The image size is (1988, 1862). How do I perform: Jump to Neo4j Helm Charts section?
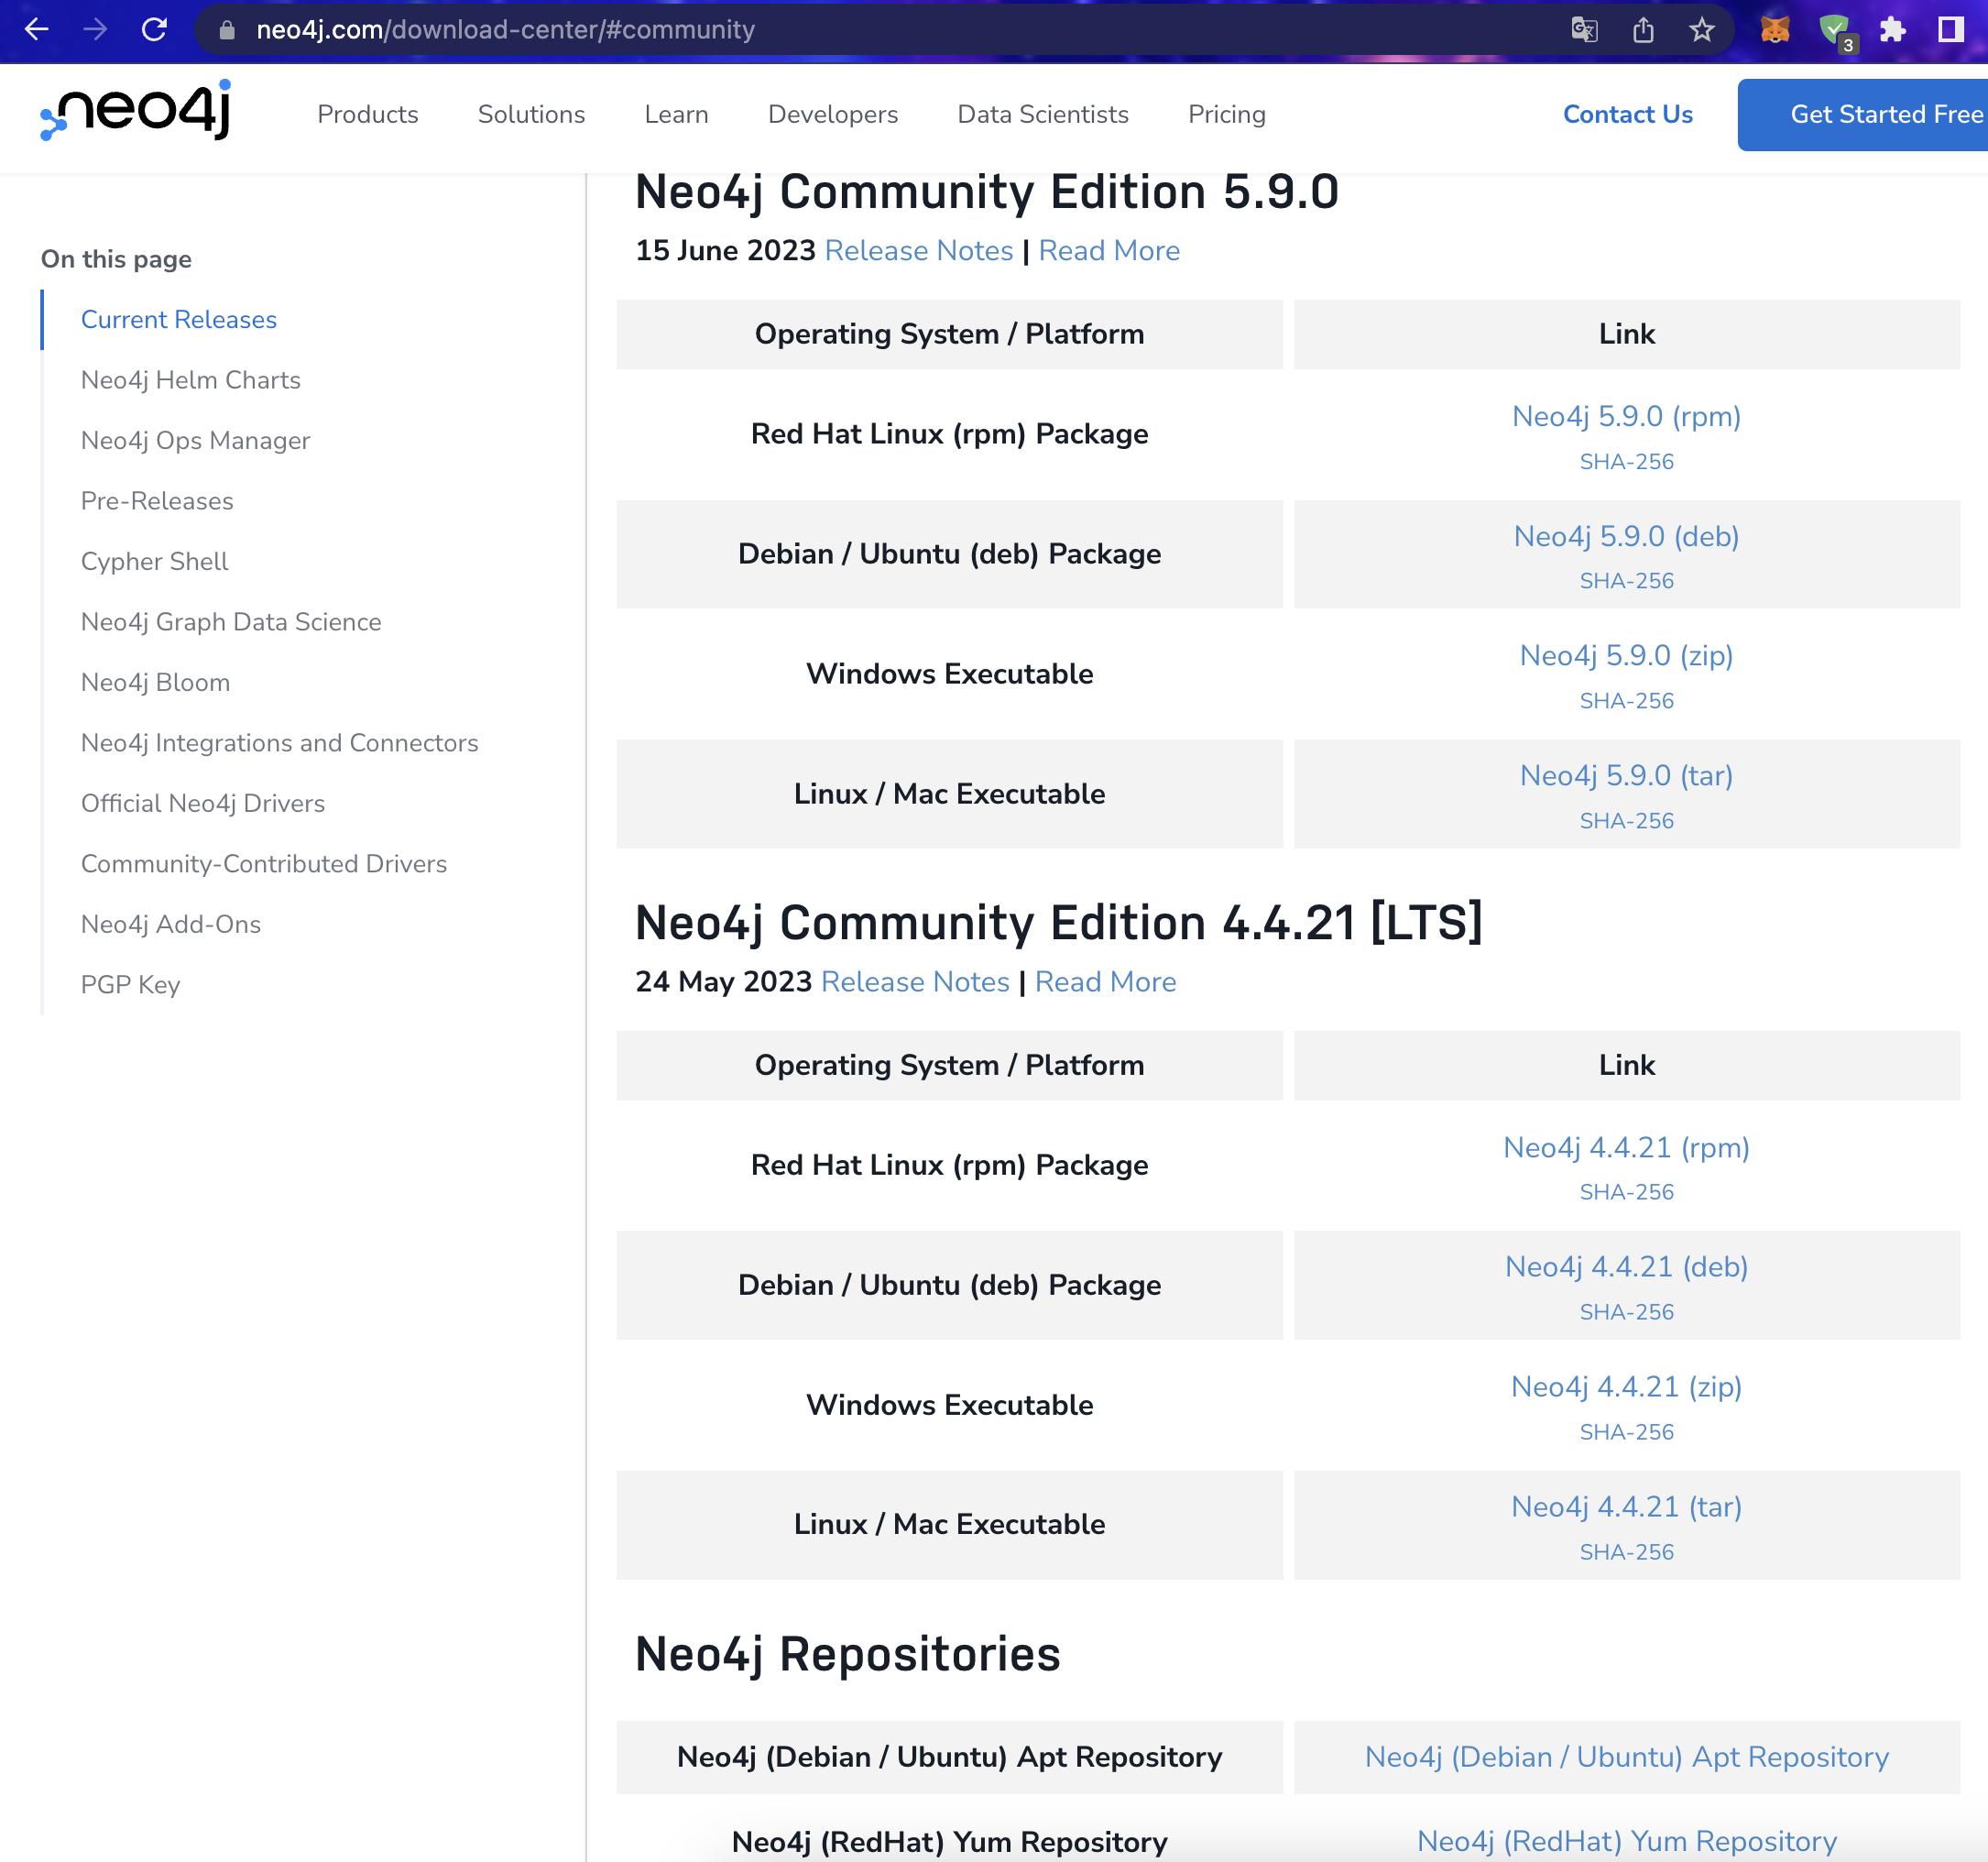pos(191,380)
